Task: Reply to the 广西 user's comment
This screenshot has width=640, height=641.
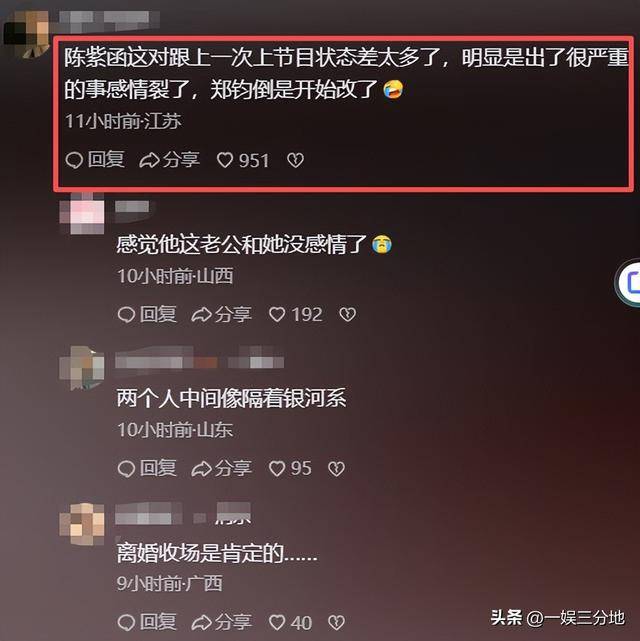Action: 147,622
